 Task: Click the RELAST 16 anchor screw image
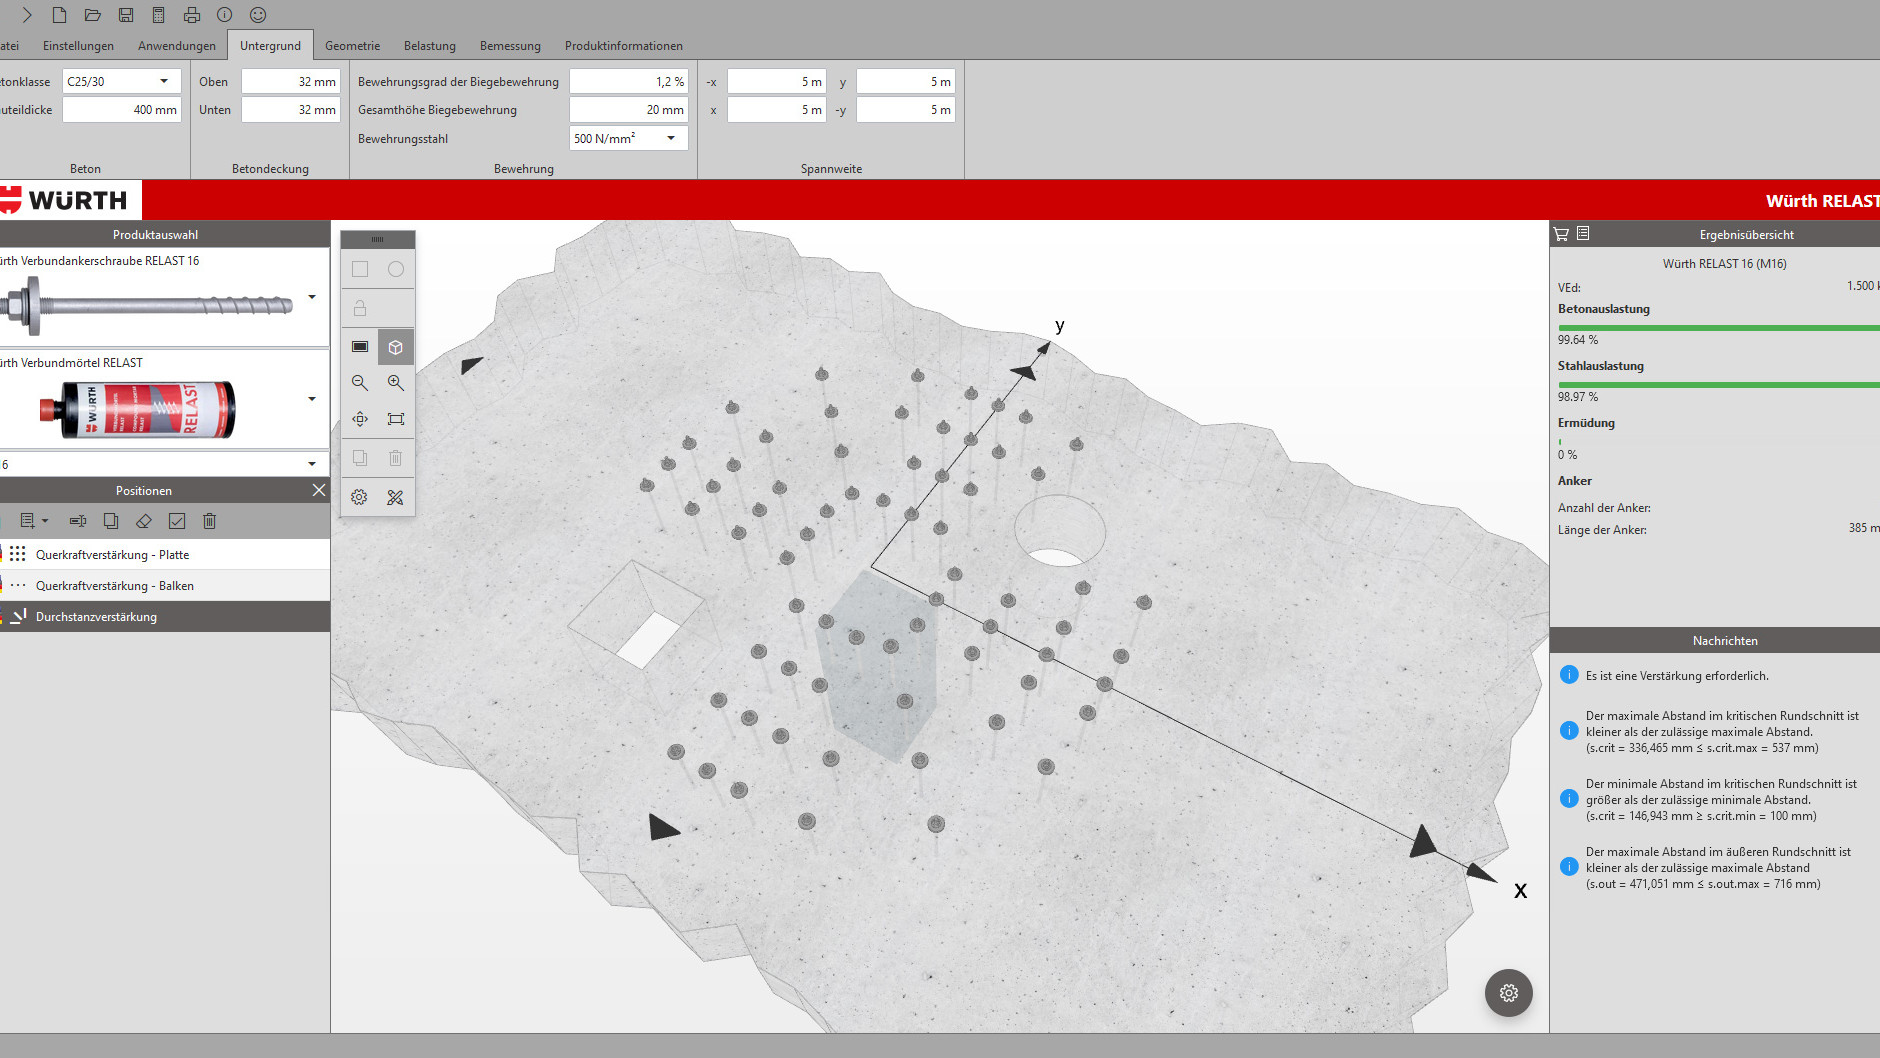click(147, 305)
